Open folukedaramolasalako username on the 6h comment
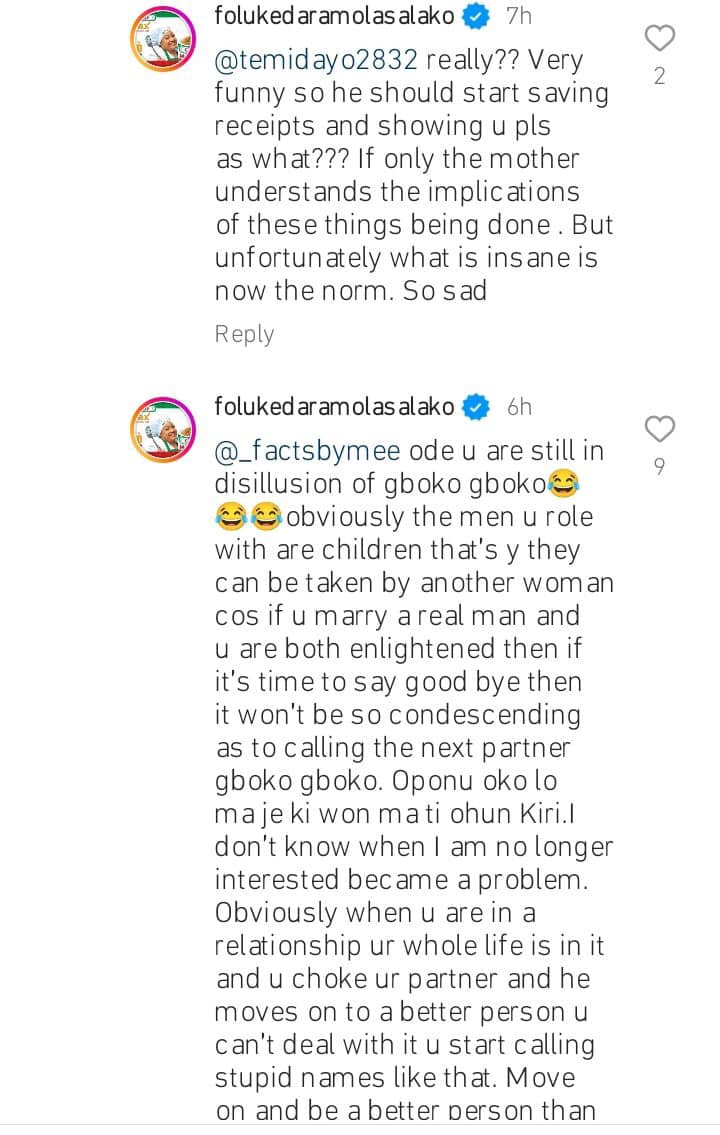 tap(335, 407)
